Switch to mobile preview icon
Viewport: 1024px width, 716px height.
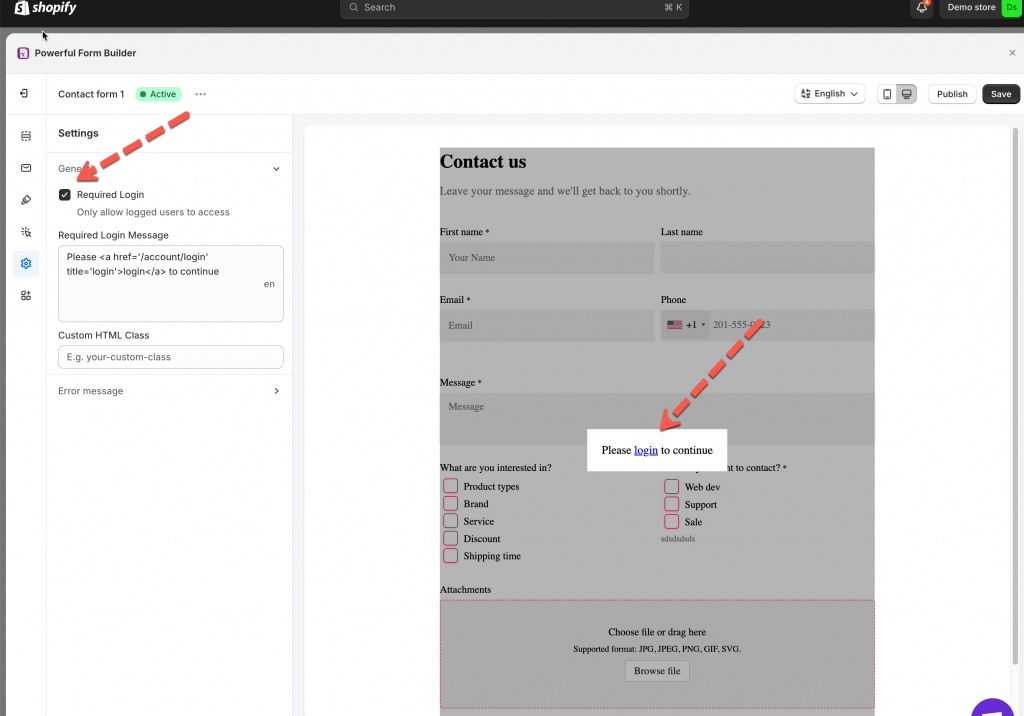pos(887,94)
